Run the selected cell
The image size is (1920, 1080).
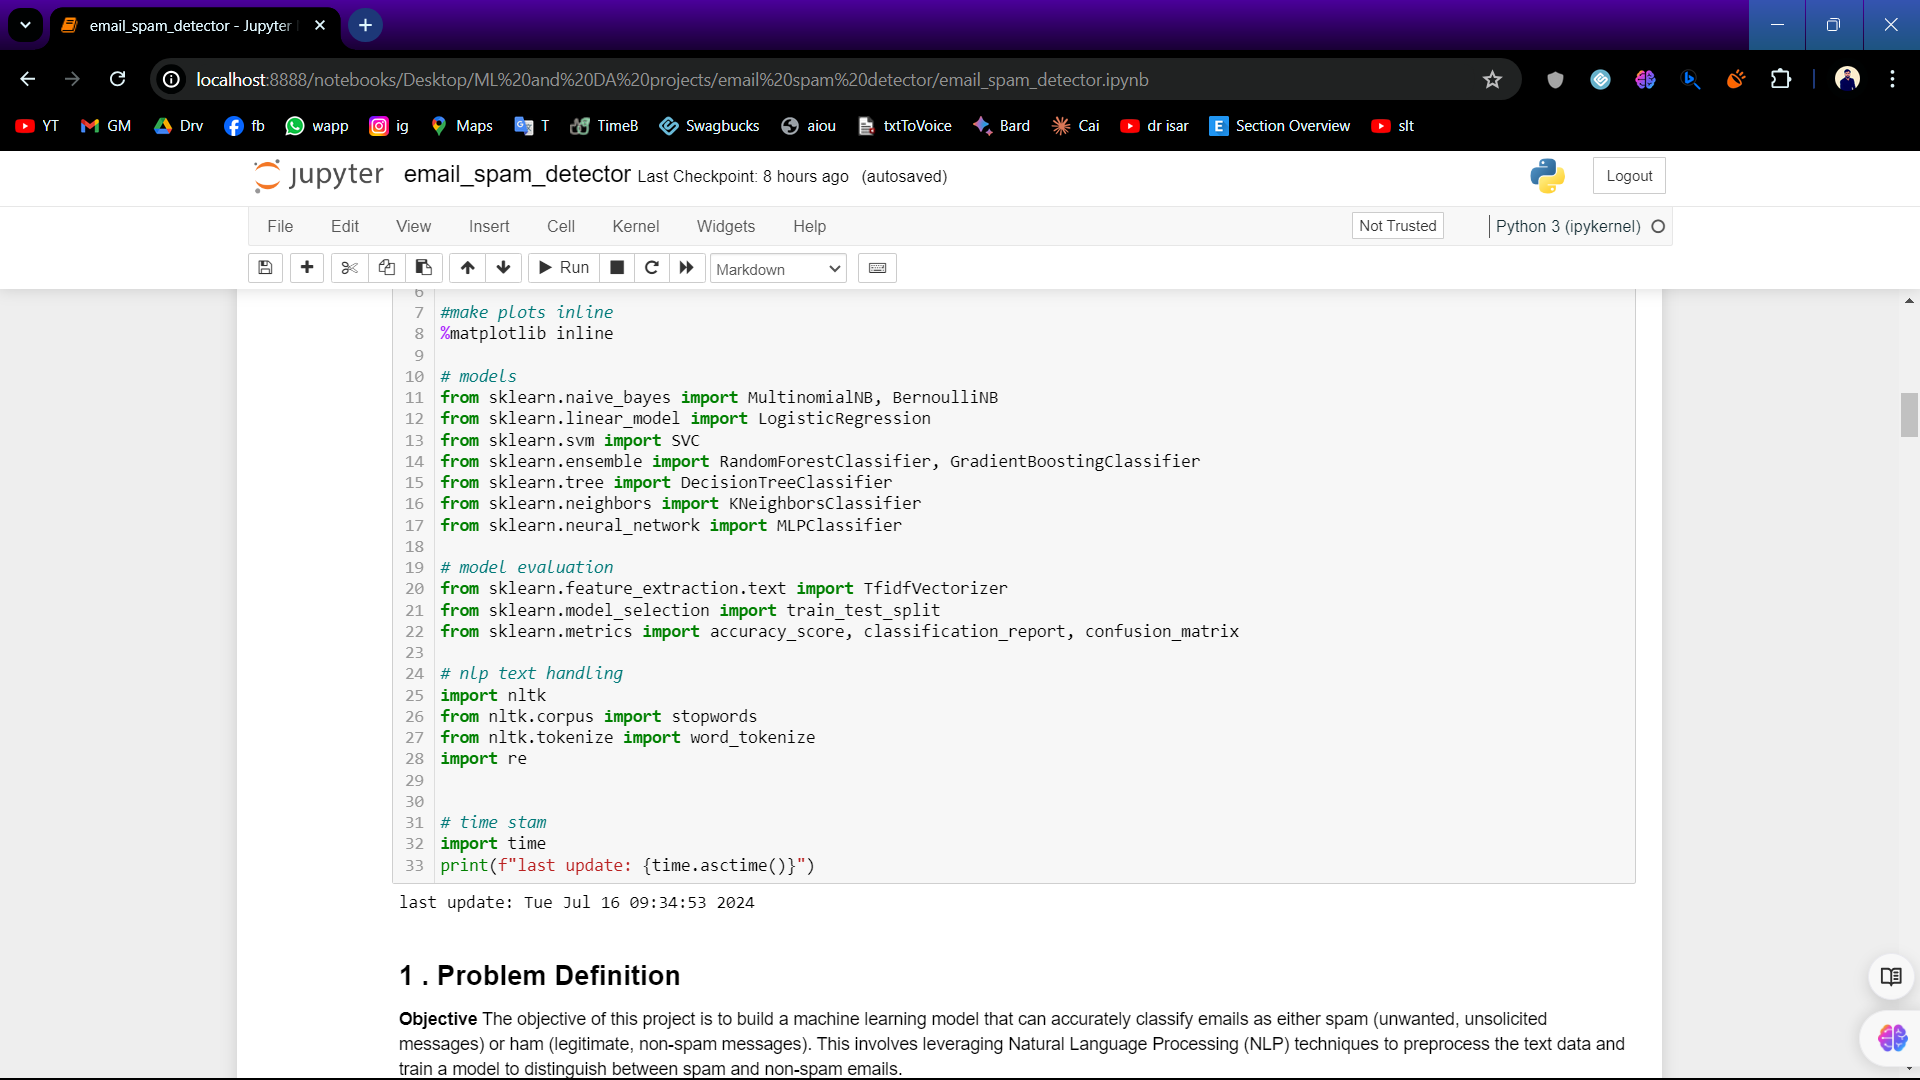pyautogui.click(x=564, y=268)
